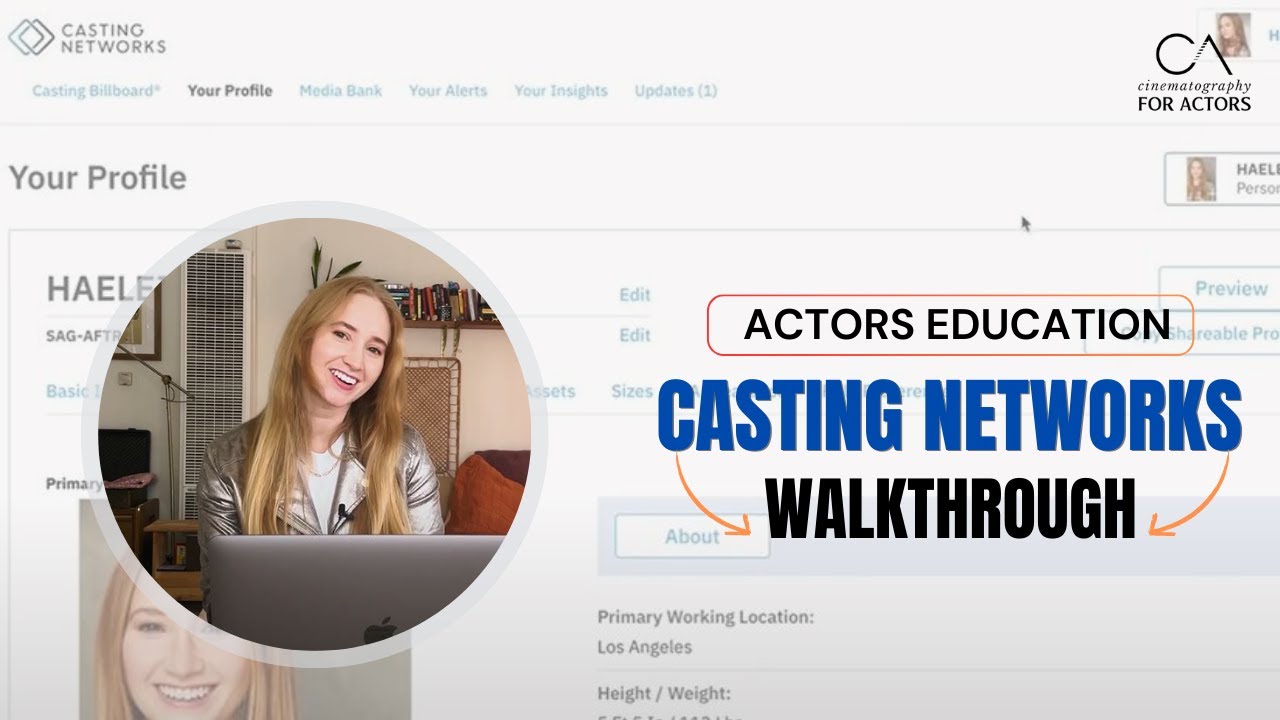This screenshot has height=720, width=1280.
Task: Go to the Media Bank tab
Action: pyautogui.click(x=341, y=91)
